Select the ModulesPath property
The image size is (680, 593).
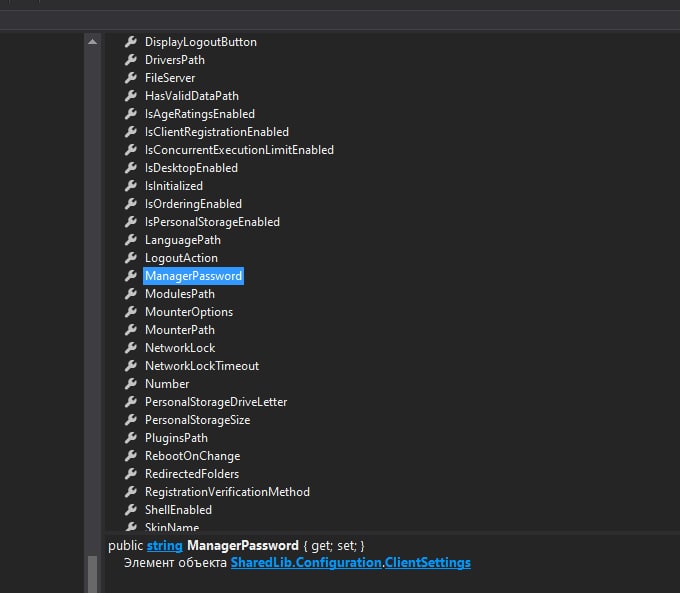coord(180,294)
